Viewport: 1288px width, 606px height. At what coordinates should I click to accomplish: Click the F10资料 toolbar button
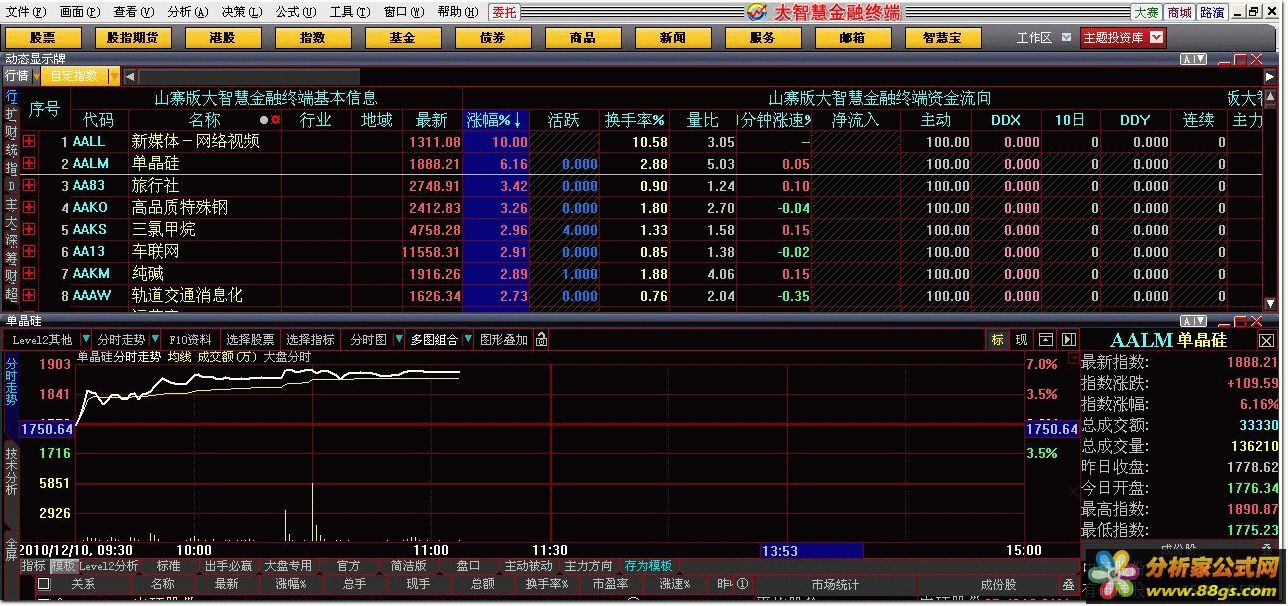[190, 340]
